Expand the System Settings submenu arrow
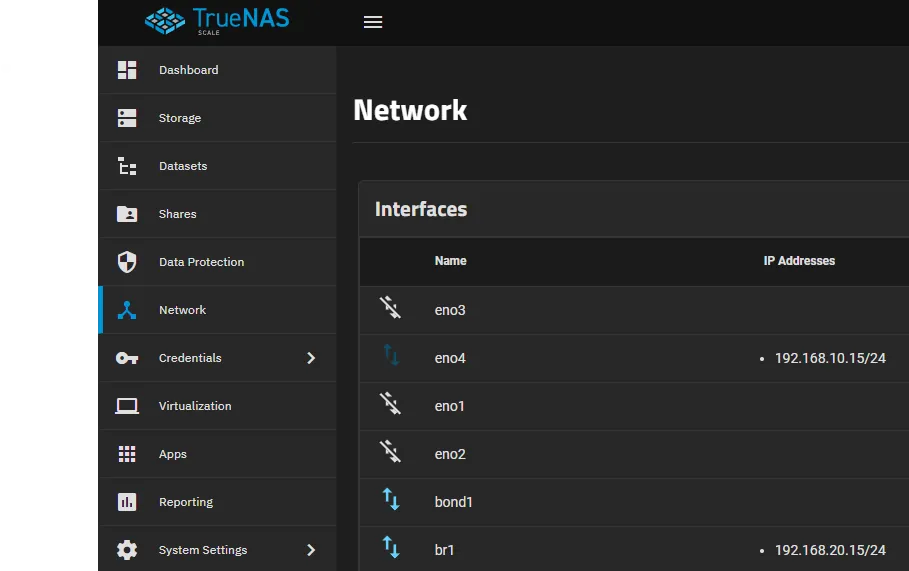Image resolution: width=909 pixels, height=571 pixels. [x=311, y=550]
